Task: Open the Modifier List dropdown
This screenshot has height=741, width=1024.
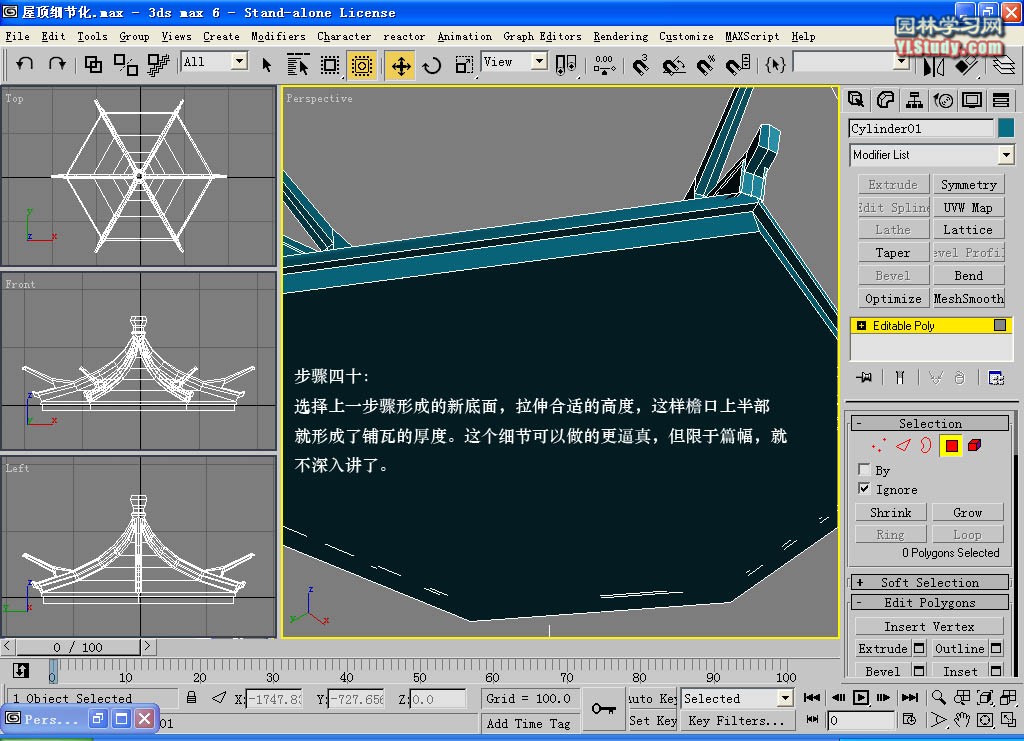Action: pyautogui.click(x=932, y=155)
